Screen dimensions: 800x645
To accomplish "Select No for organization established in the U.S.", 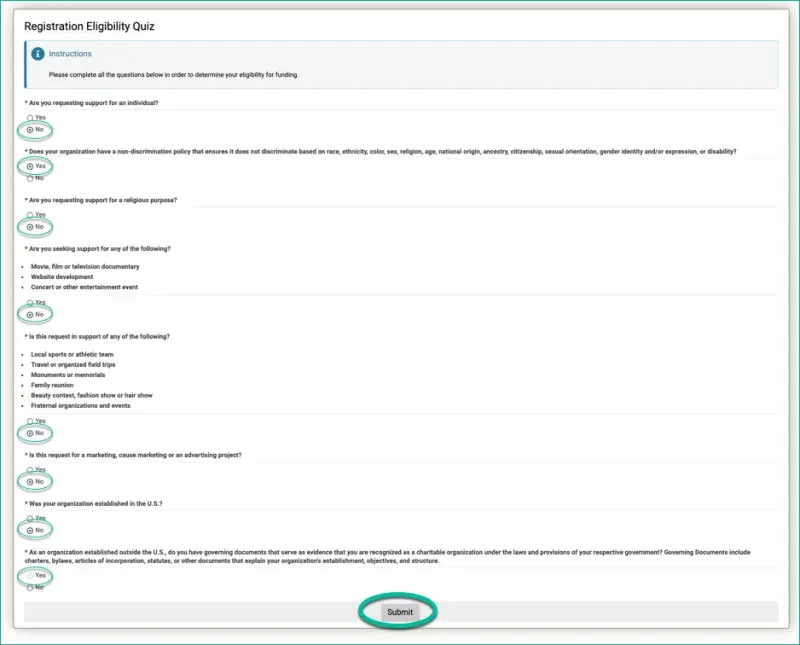I will click(30, 530).
